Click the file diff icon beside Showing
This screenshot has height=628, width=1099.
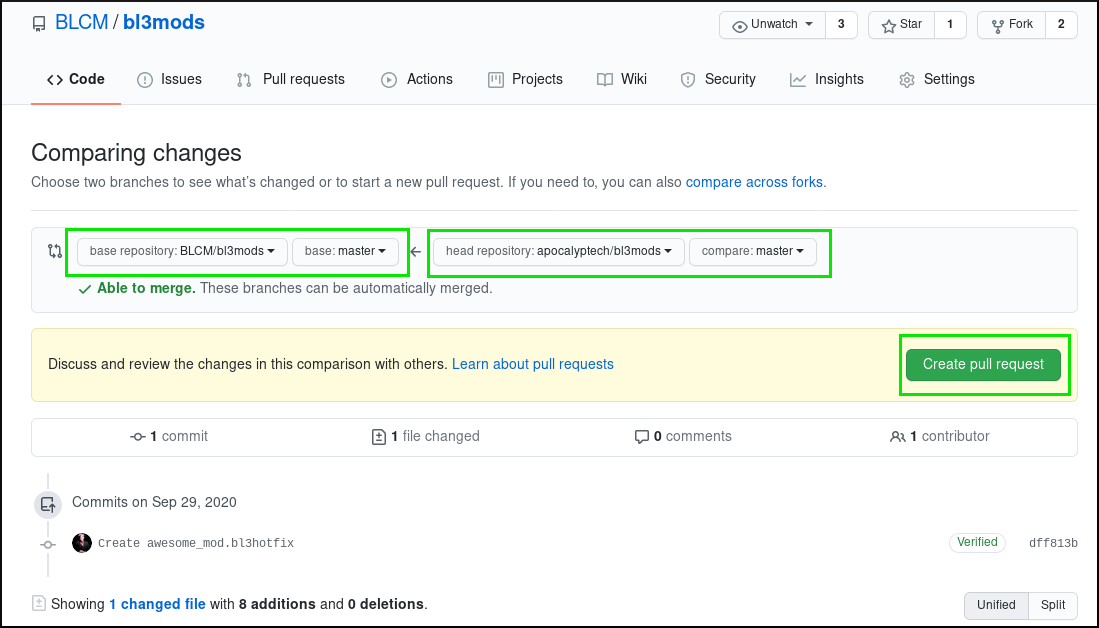tap(39, 603)
